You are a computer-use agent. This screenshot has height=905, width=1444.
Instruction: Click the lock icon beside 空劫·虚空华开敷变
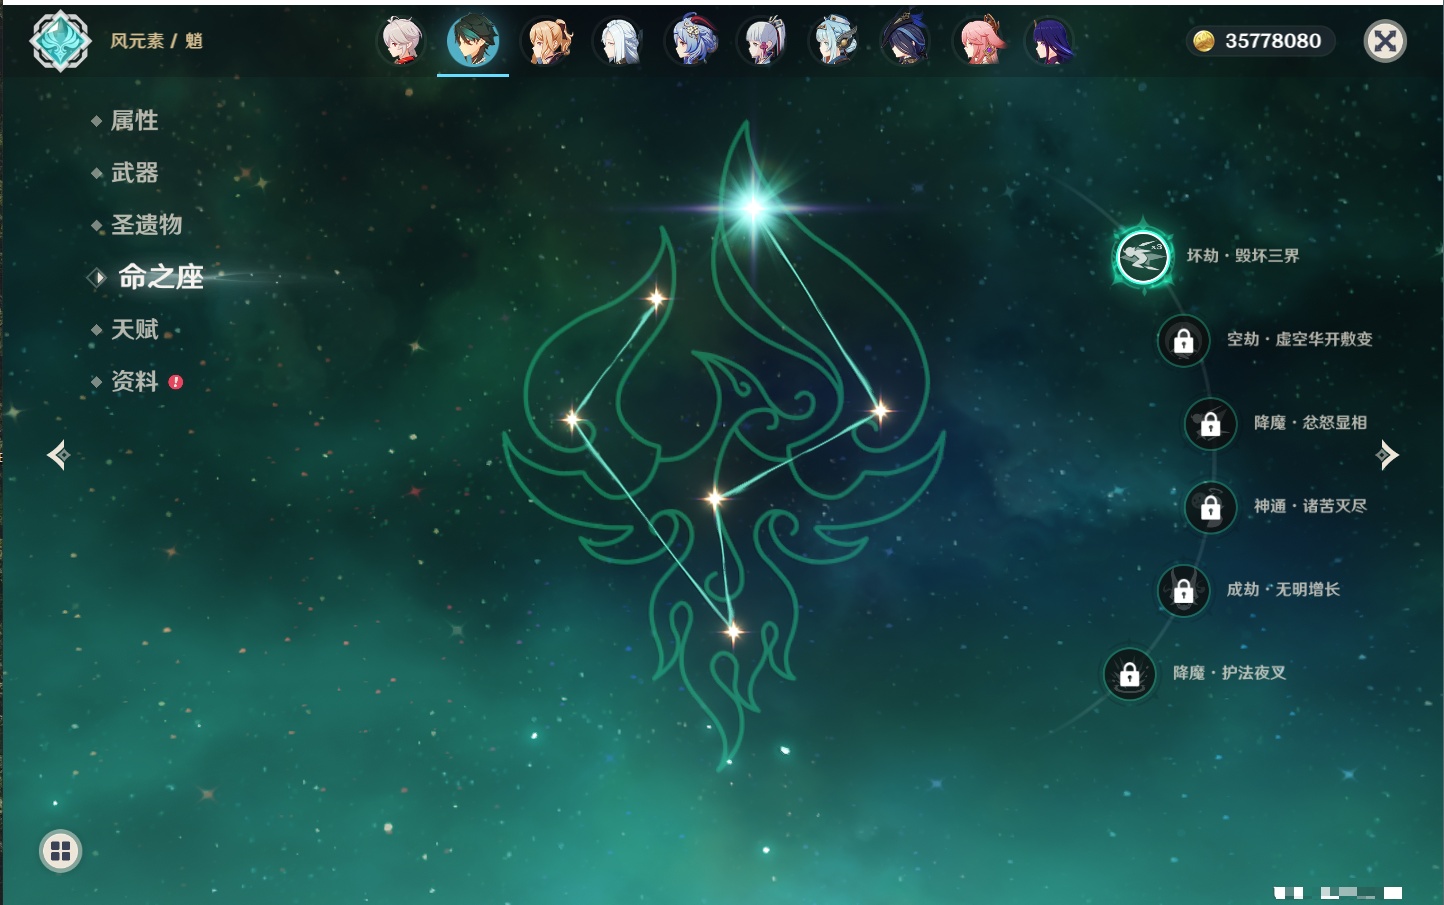pyautogui.click(x=1184, y=341)
